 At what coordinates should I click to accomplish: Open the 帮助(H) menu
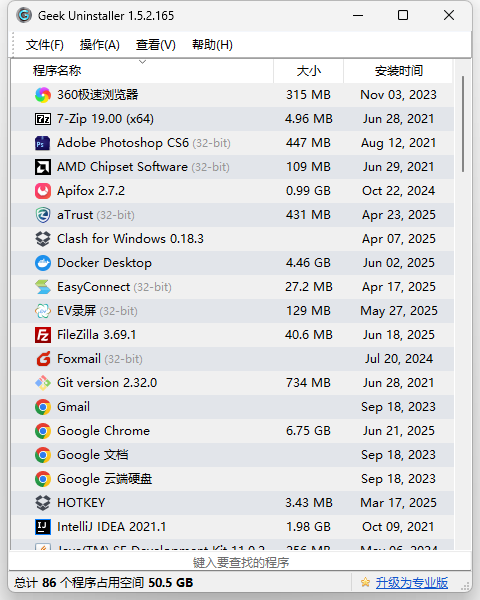click(x=212, y=45)
